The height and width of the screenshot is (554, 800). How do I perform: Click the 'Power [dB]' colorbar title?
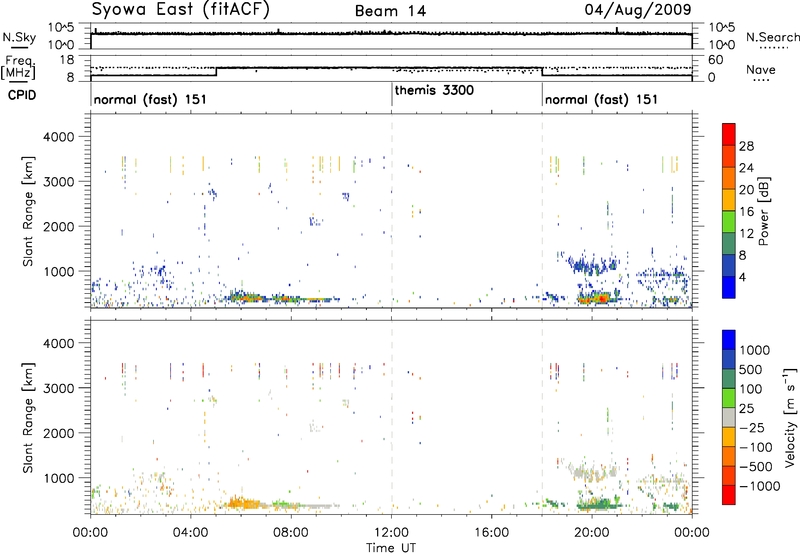[764, 211]
